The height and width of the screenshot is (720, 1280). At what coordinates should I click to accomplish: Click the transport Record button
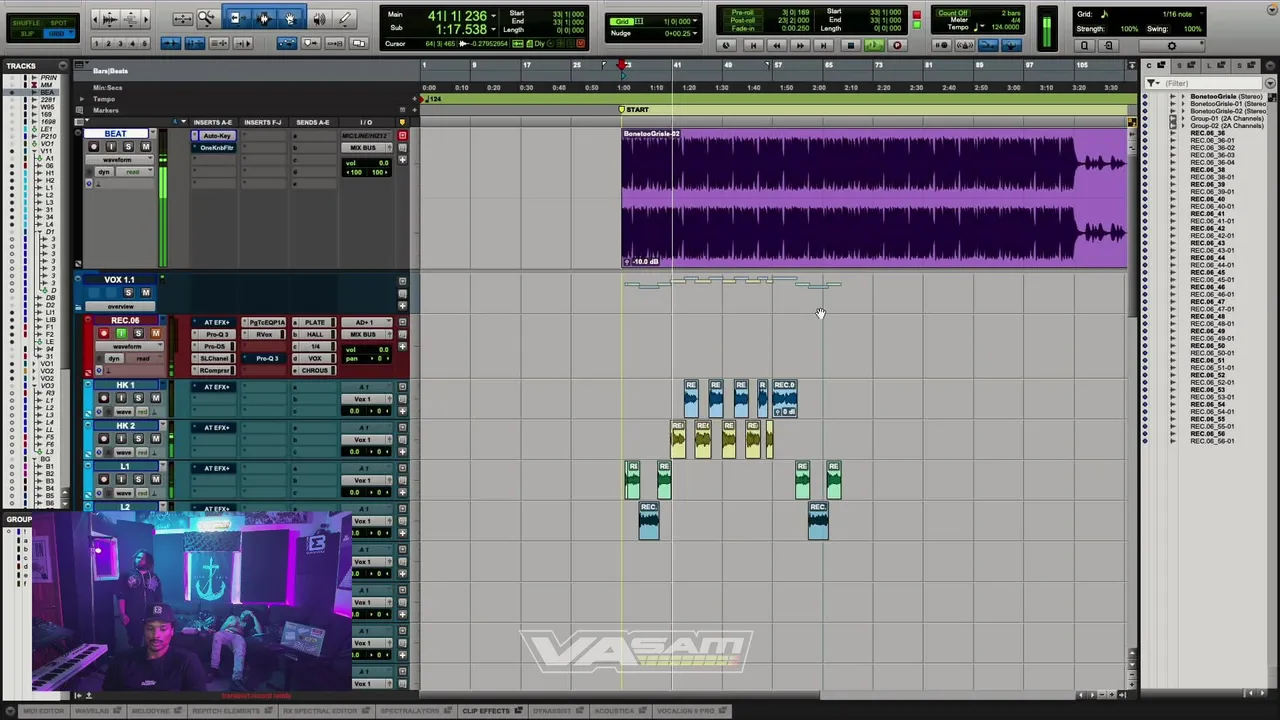[x=897, y=45]
